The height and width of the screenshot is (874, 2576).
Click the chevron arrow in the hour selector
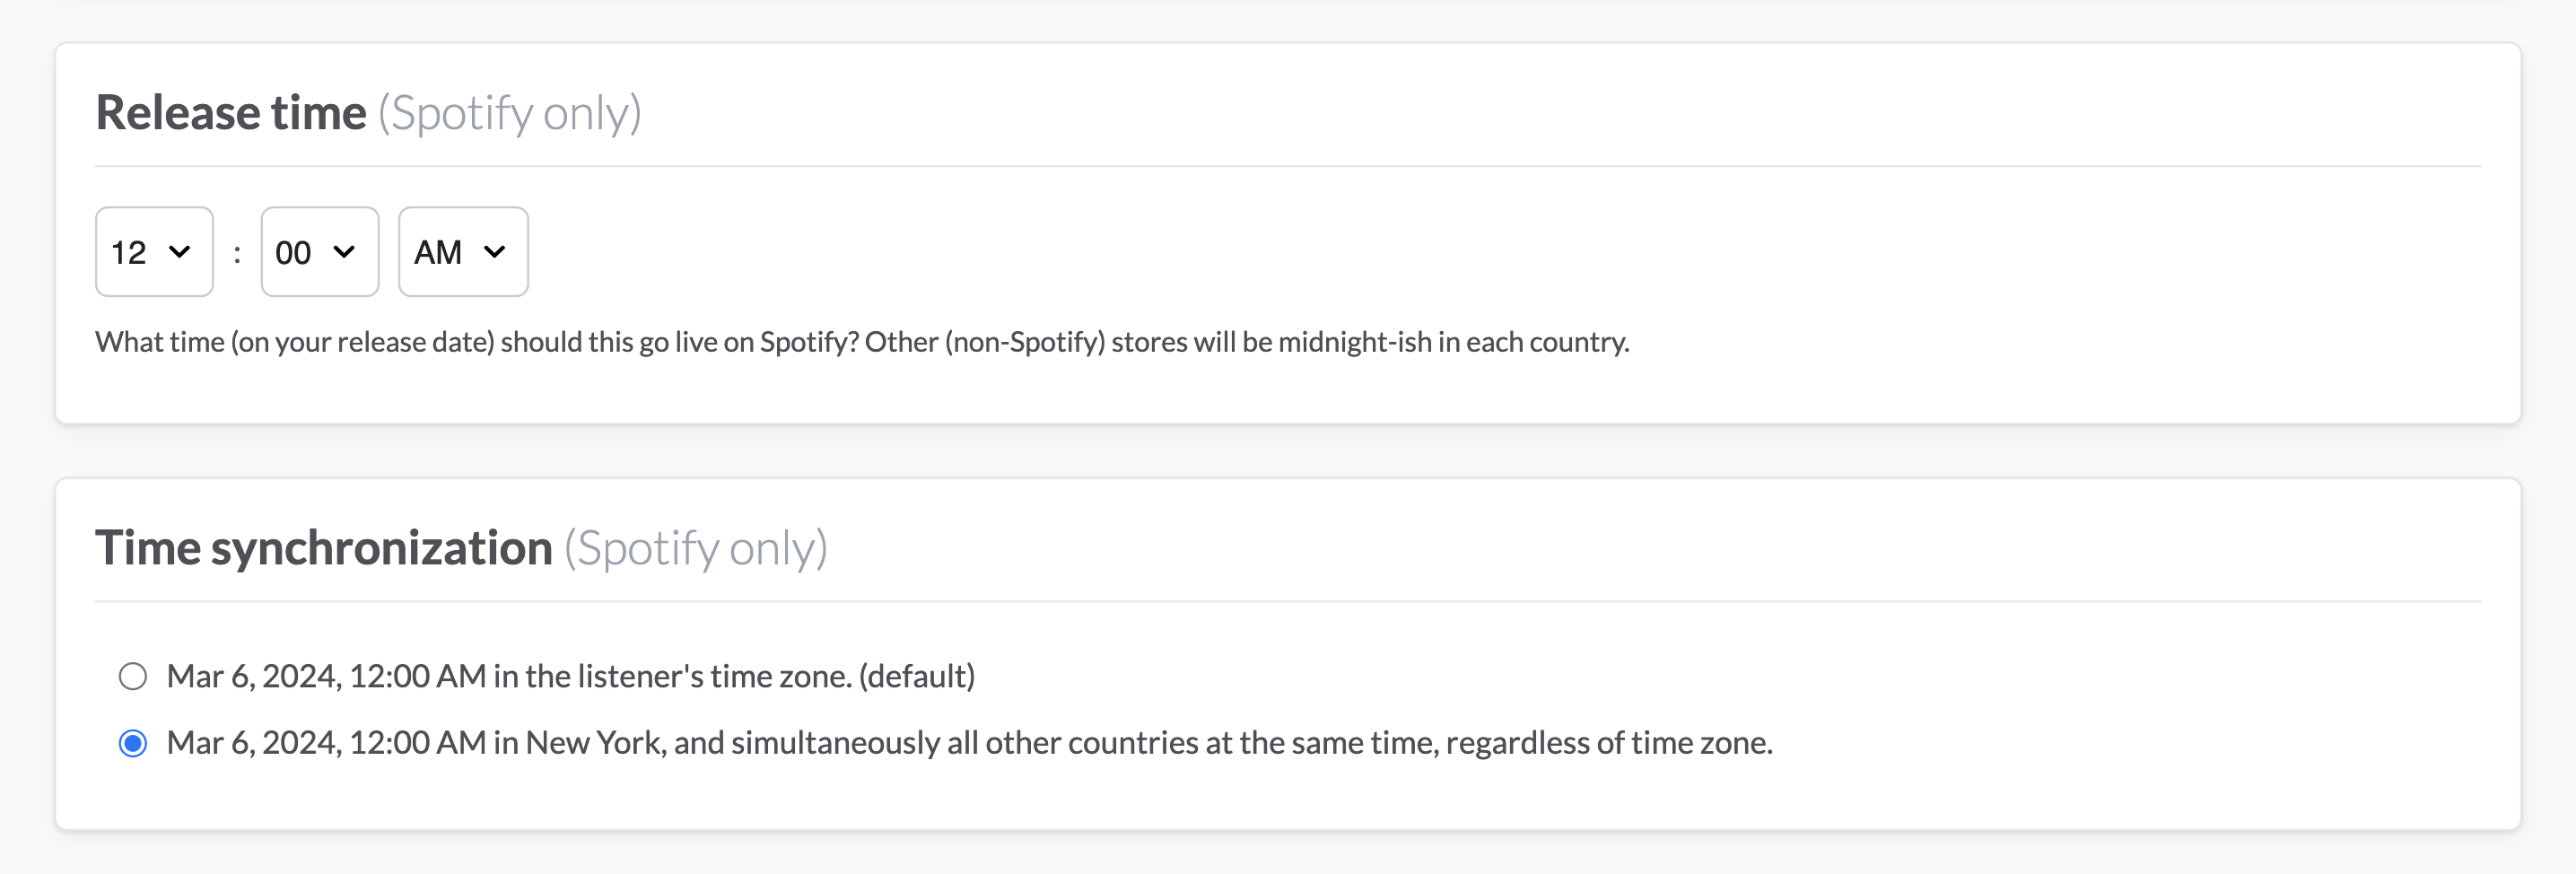180,252
